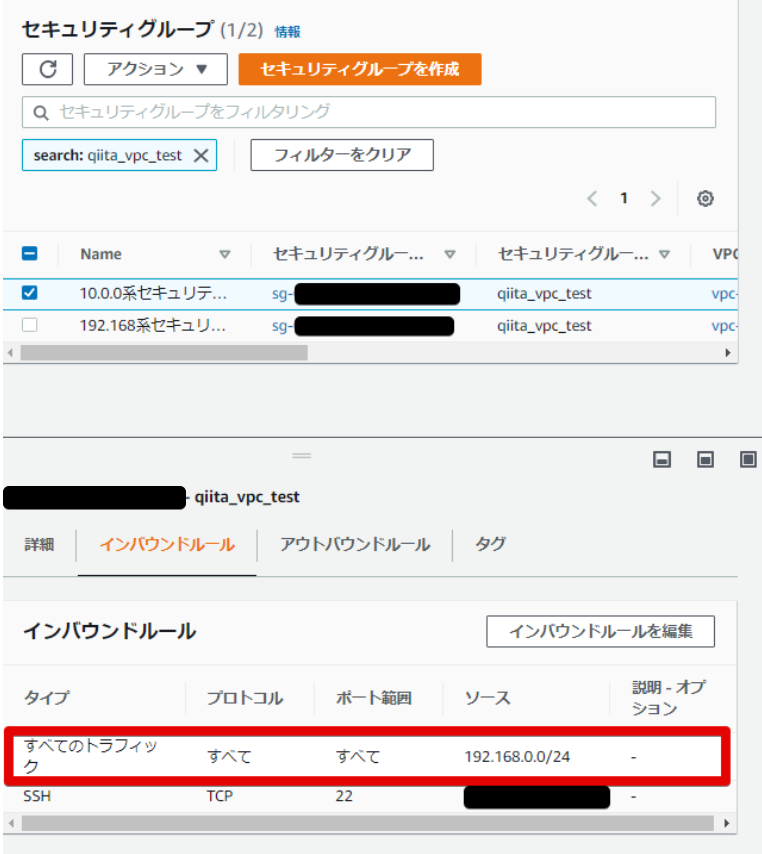Click the split panel resize handle
The height and width of the screenshot is (854, 762).
[301, 455]
